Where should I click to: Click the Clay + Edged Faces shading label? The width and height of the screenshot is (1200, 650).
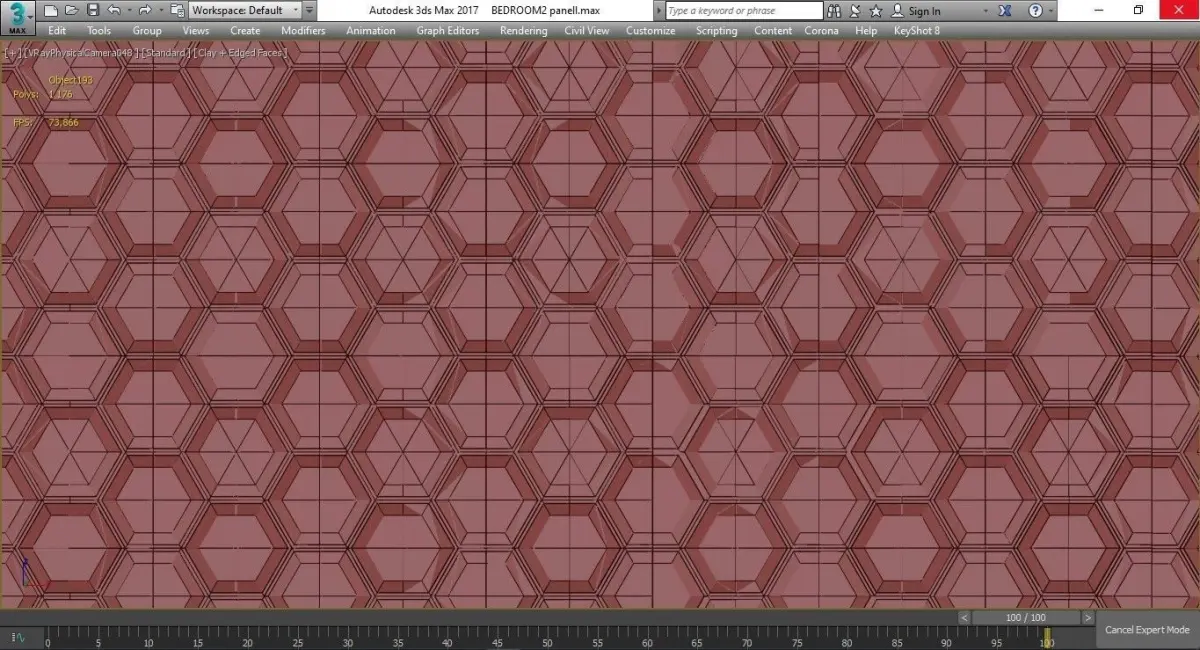pyautogui.click(x=241, y=52)
